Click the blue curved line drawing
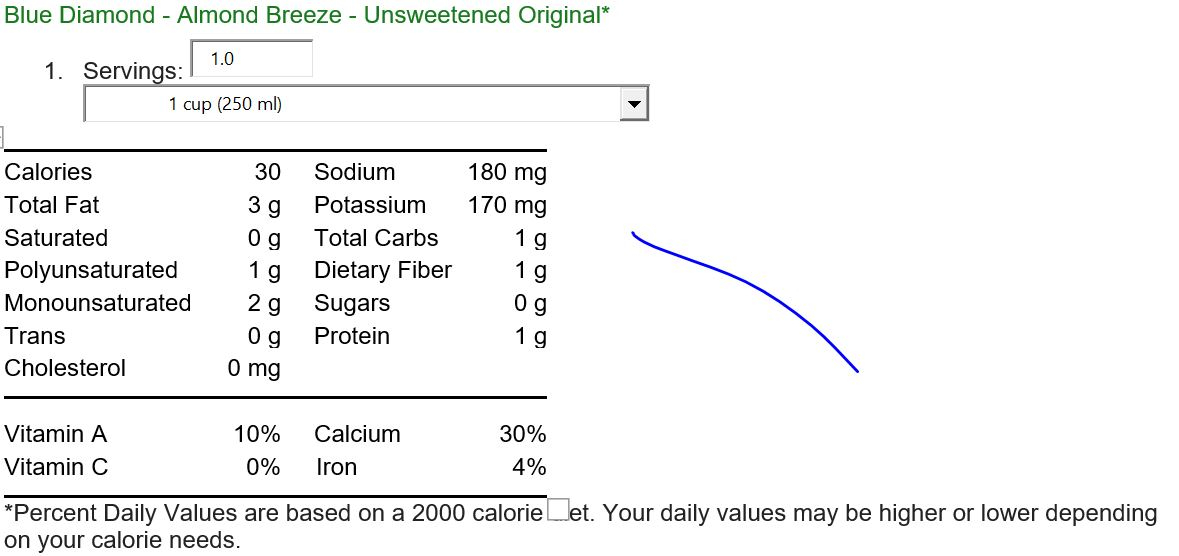This screenshot has height=556, width=1179. 744,301
